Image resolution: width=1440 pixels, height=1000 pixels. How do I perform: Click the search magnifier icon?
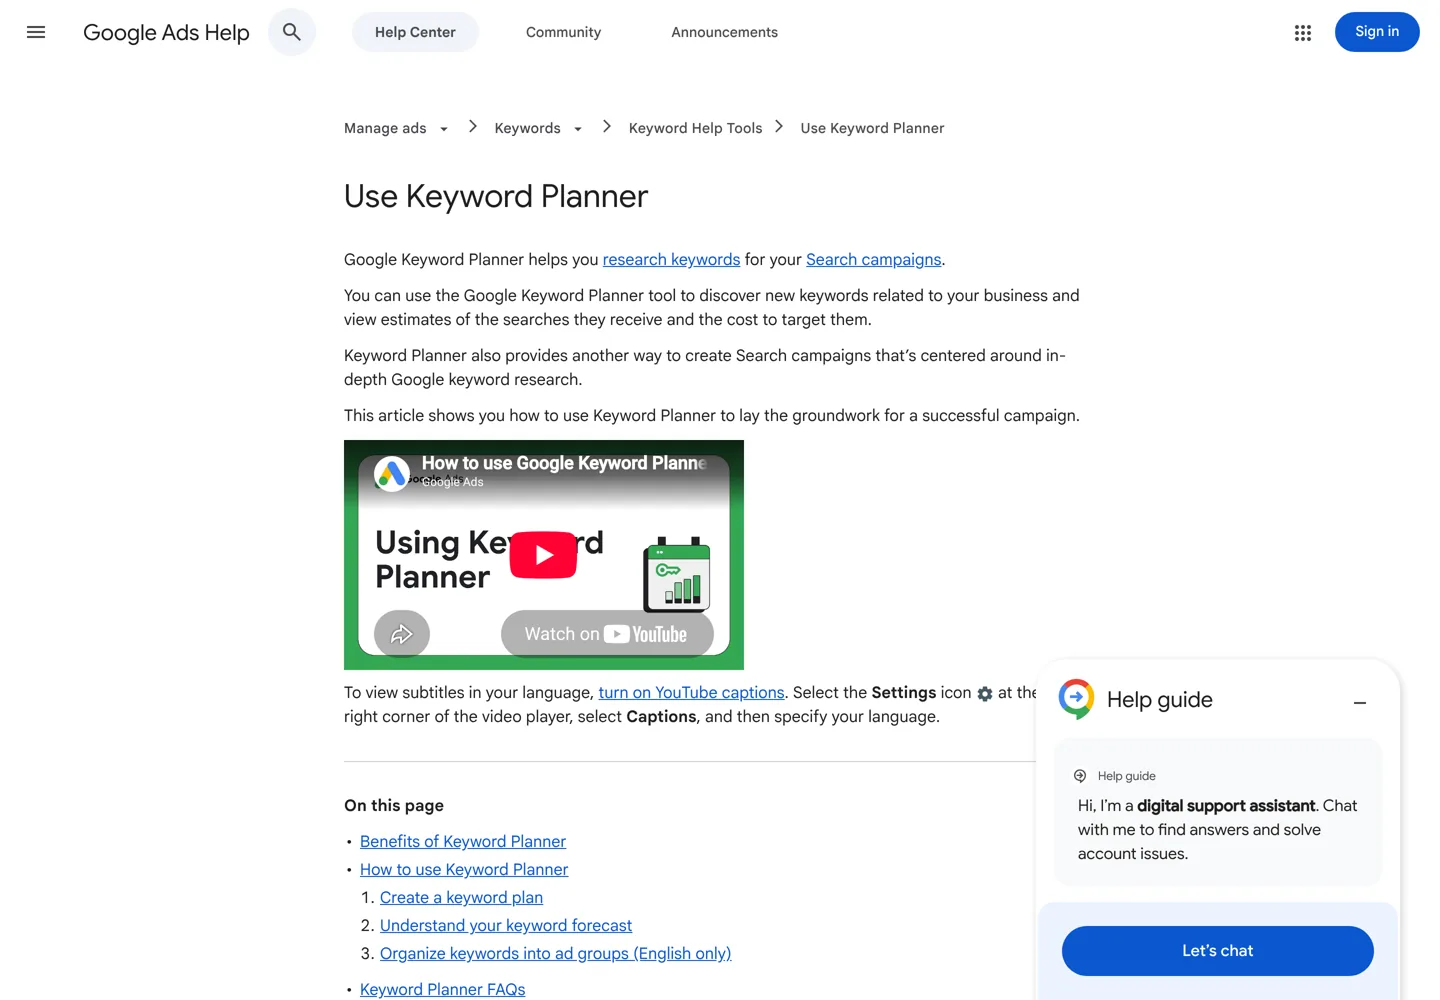(x=292, y=32)
